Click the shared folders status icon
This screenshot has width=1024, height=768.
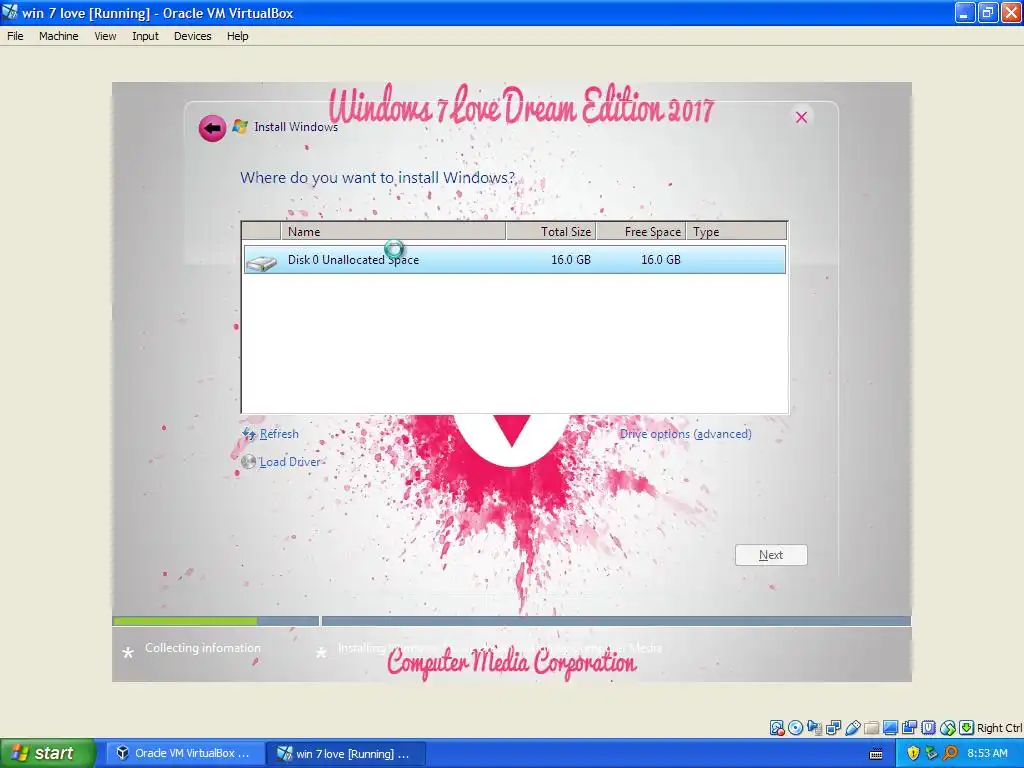coord(871,728)
